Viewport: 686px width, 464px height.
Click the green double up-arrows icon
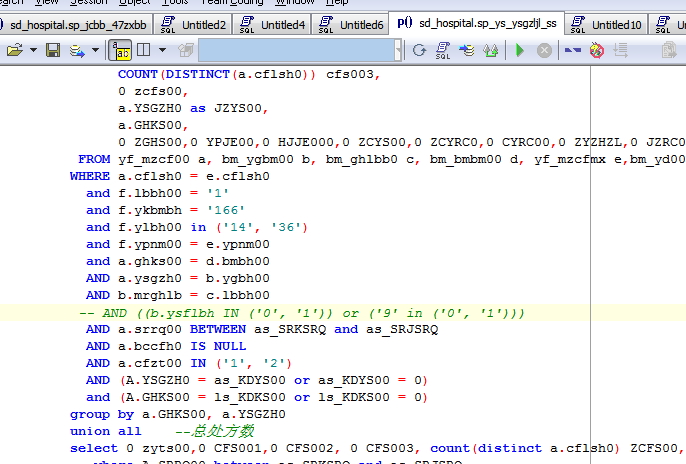click(490, 50)
